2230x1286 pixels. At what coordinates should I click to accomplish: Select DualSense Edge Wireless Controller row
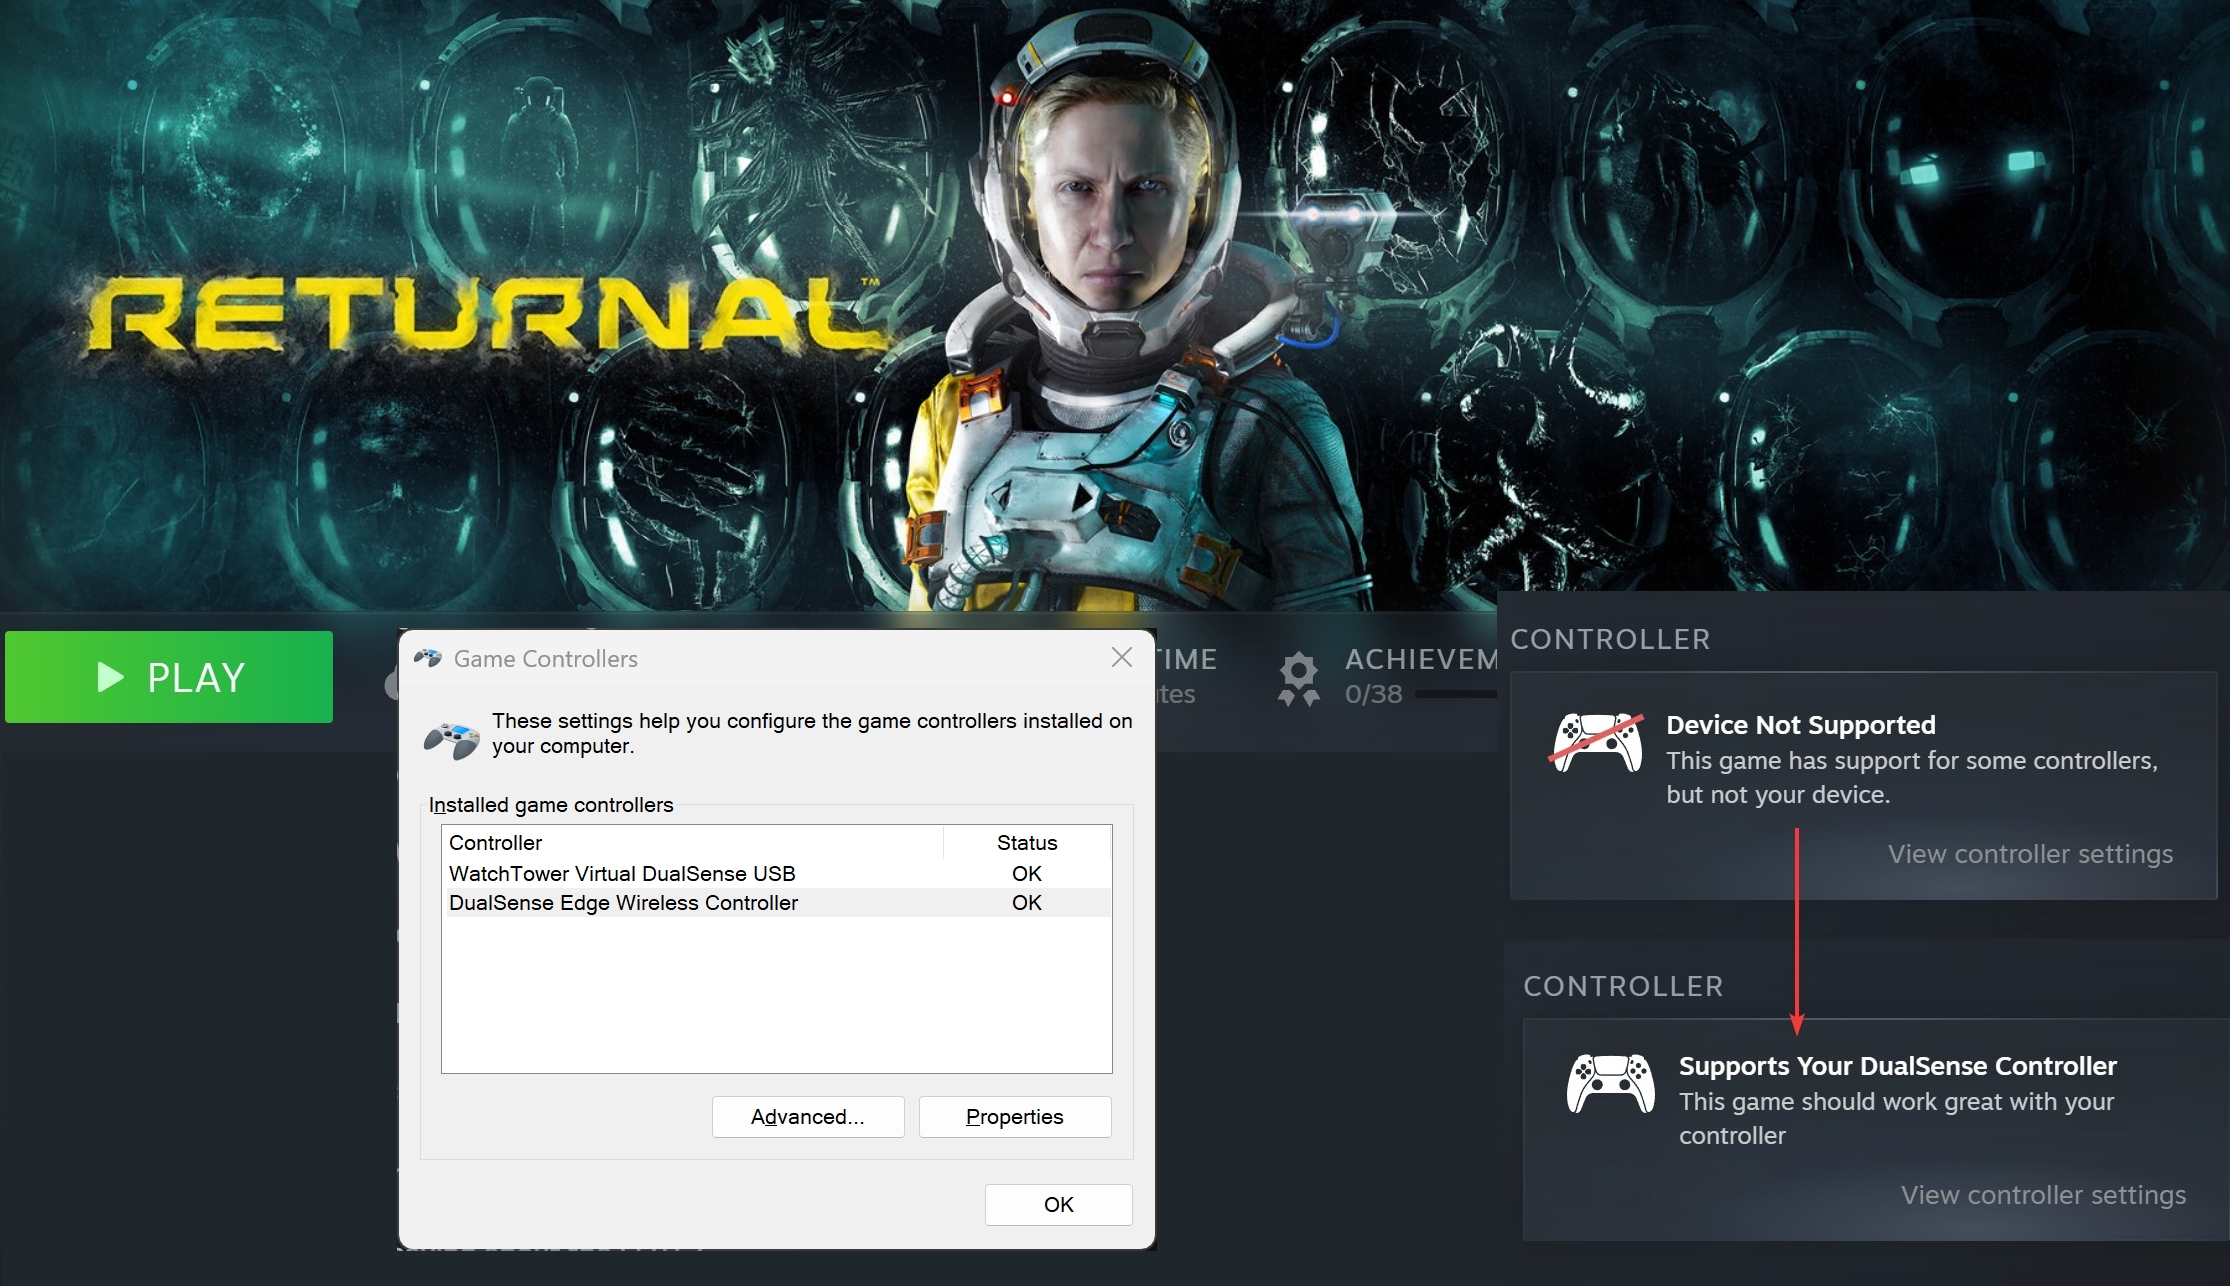(623, 902)
